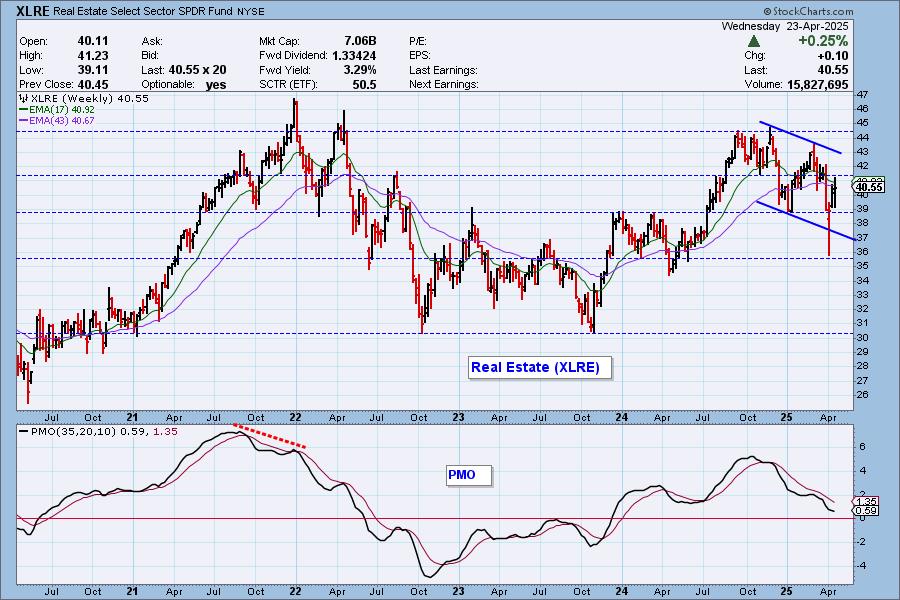Click the +0.25% percent change value
The image size is (900, 600).
tap(823, 41)
